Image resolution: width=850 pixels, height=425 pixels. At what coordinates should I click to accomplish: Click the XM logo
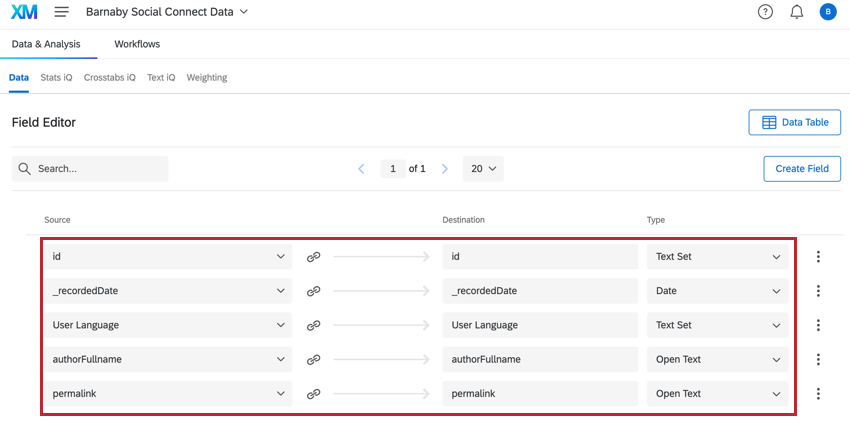[24, 12]
